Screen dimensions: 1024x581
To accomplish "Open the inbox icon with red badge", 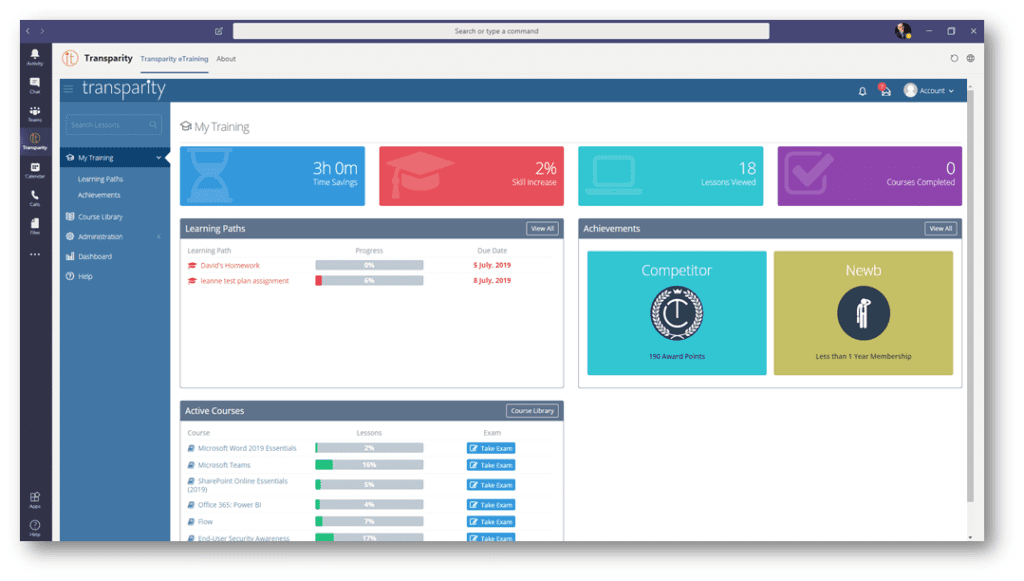I will [x=884, y=91].
